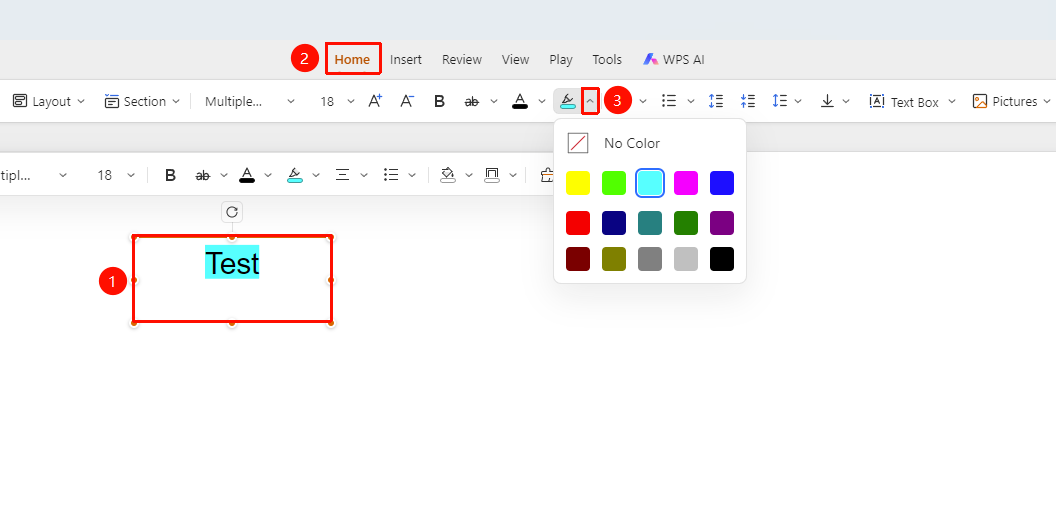
Task: Toggle strikethrough in the floating mini toolbar
Action: 203,175
